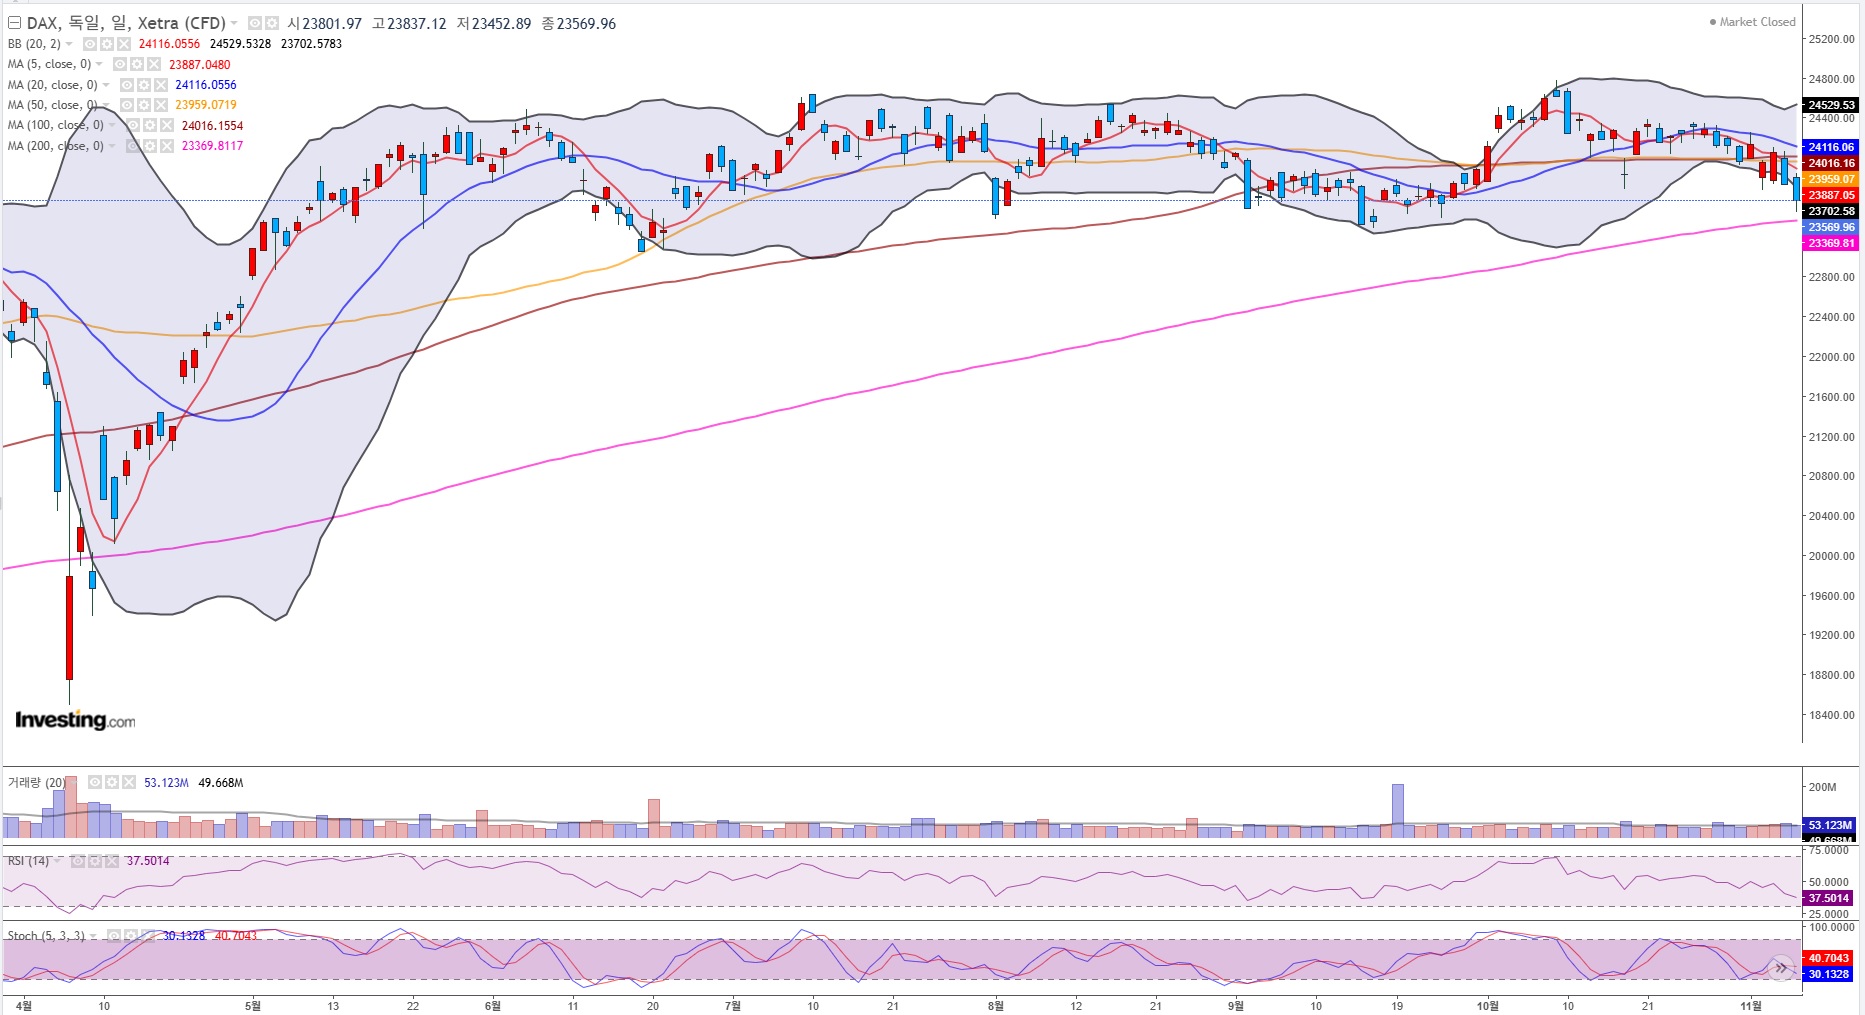
Task: Hide the MA (200, close, 0) line
Action: (132, 146)
